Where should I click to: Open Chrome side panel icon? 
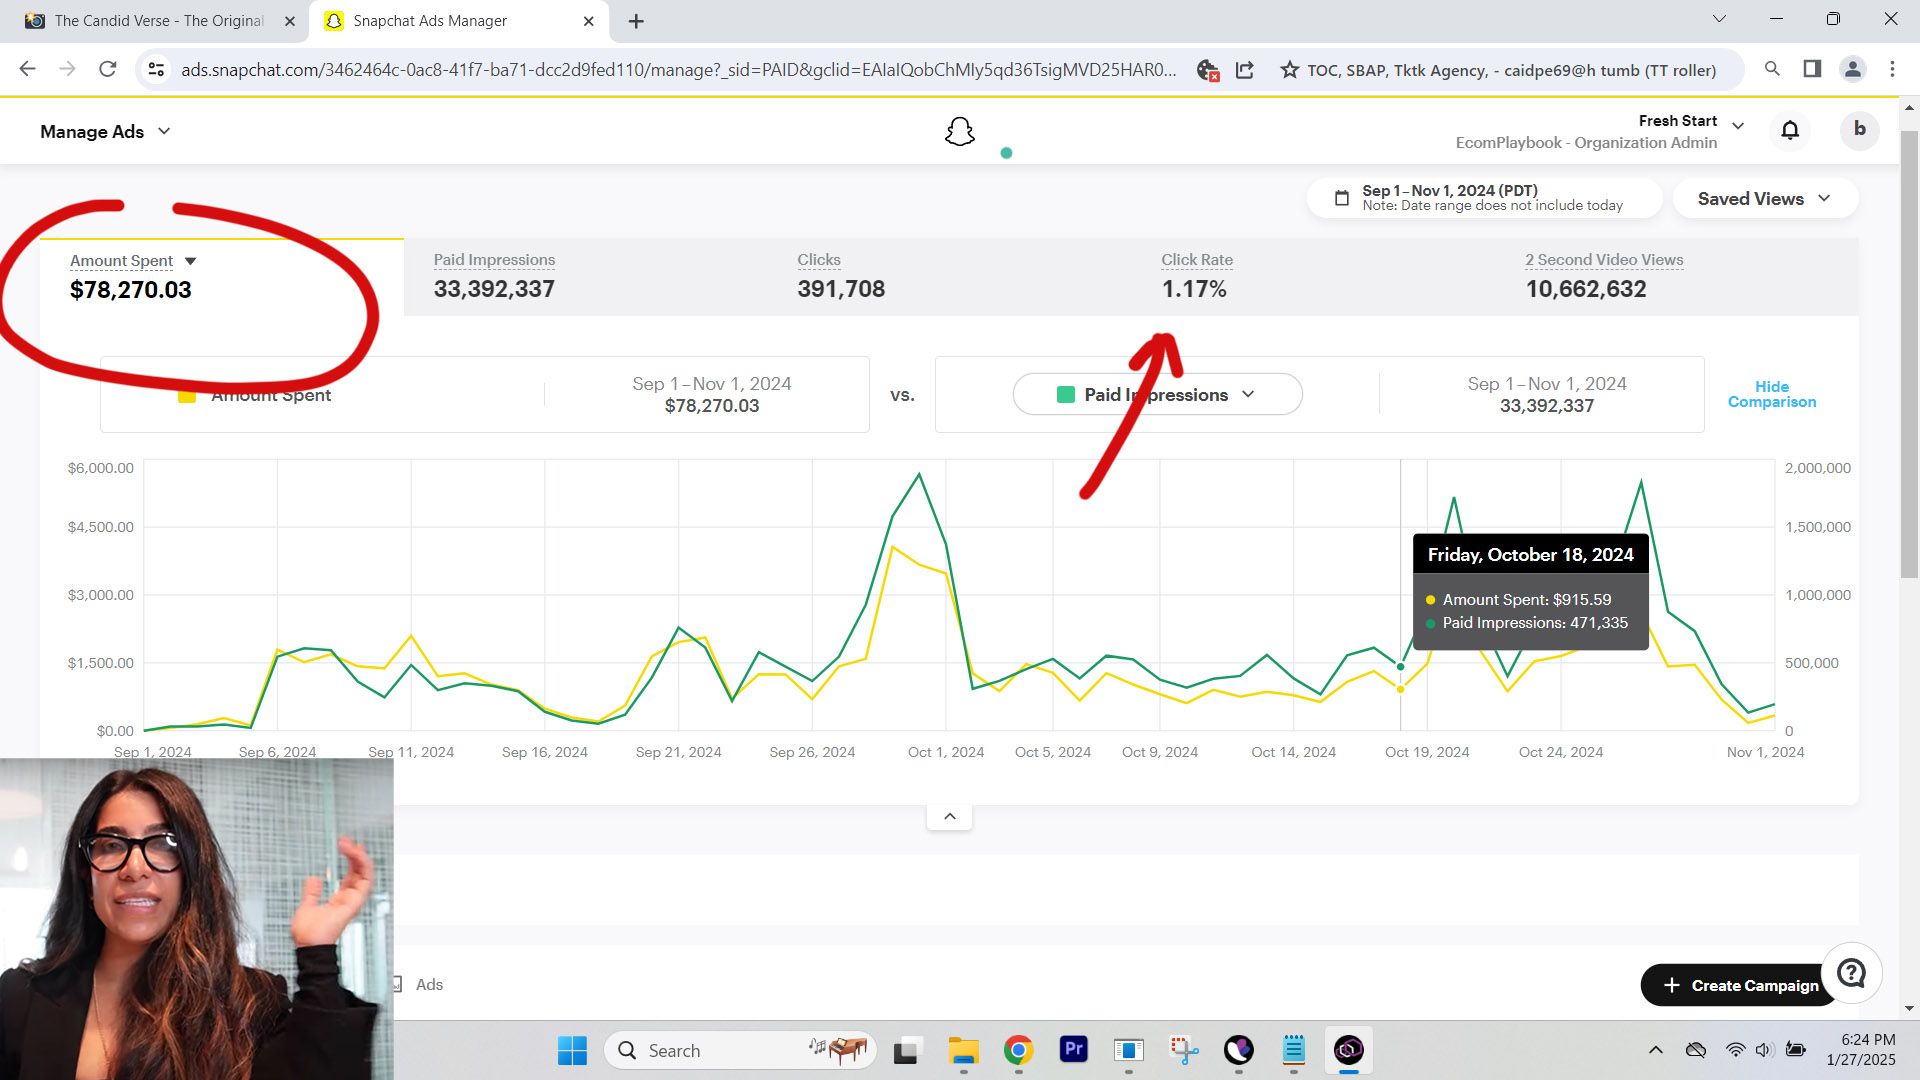[x=1812, y=69]
